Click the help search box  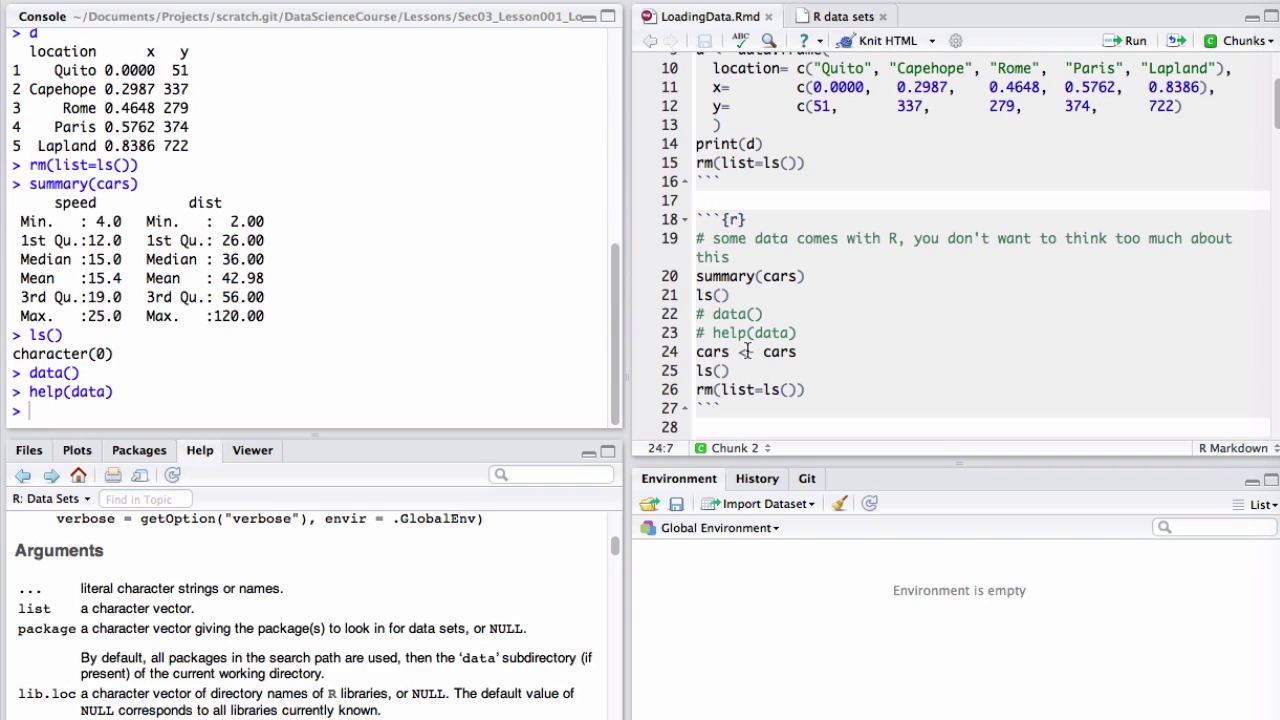[x=551, y=475]
